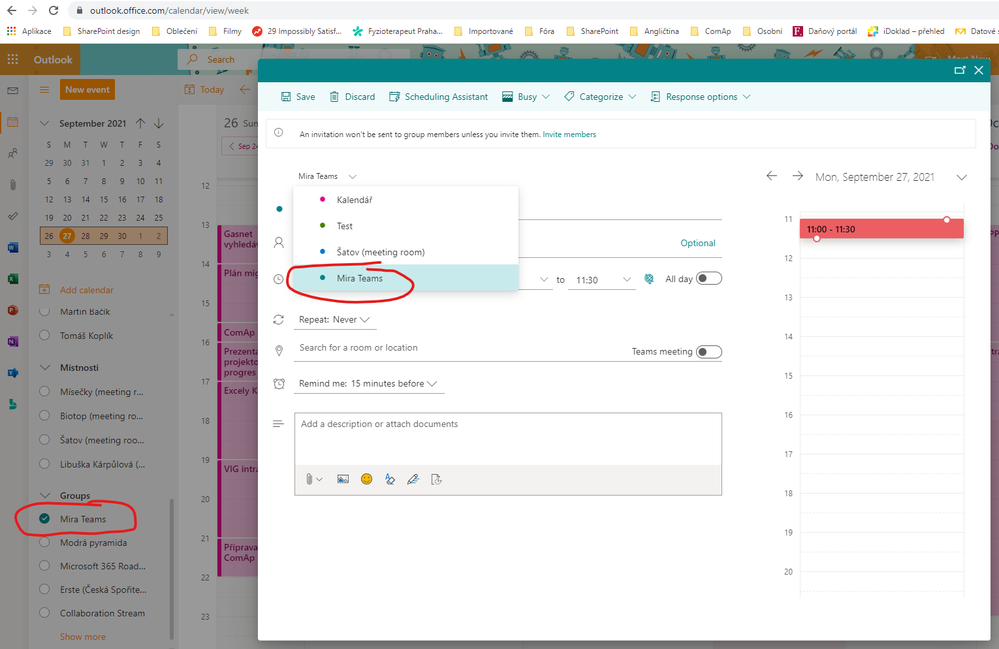Image resolution: width=999 pixels, height=649 pixels.
Task: Select Biotop meeting room calendar
Action: pyautogui.click(x=44, y=415)
